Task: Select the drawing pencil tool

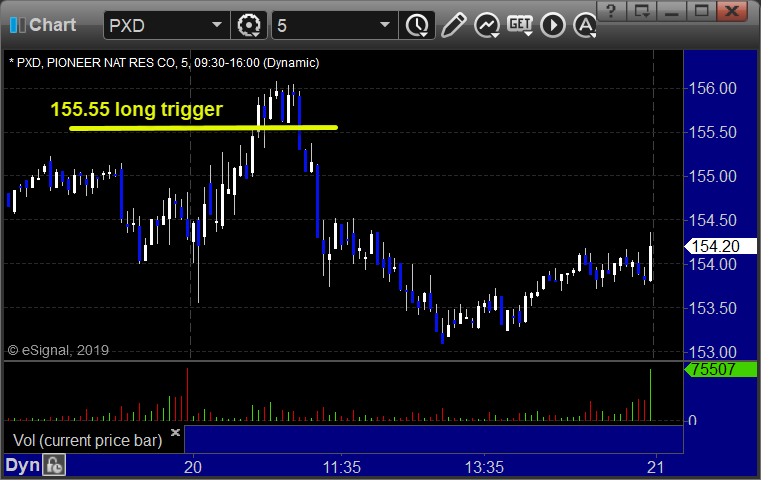Action: click(x=454, y=25)
